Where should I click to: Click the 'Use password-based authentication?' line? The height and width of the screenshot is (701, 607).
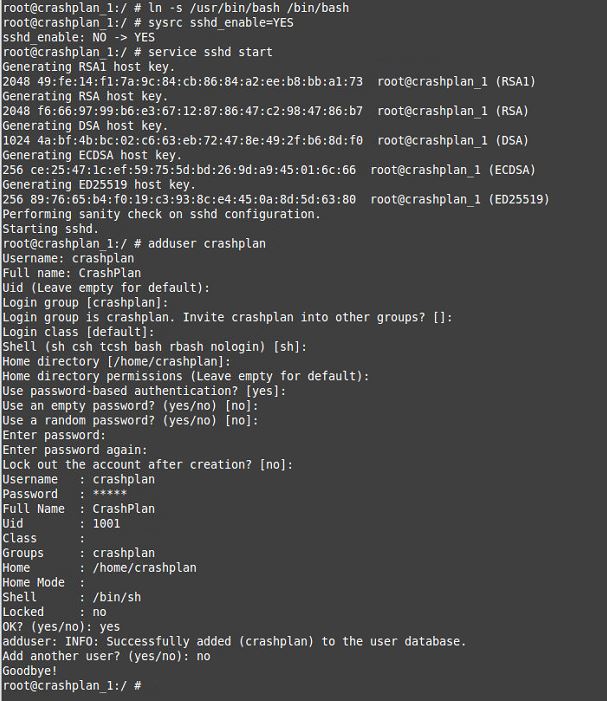point(144,391)
